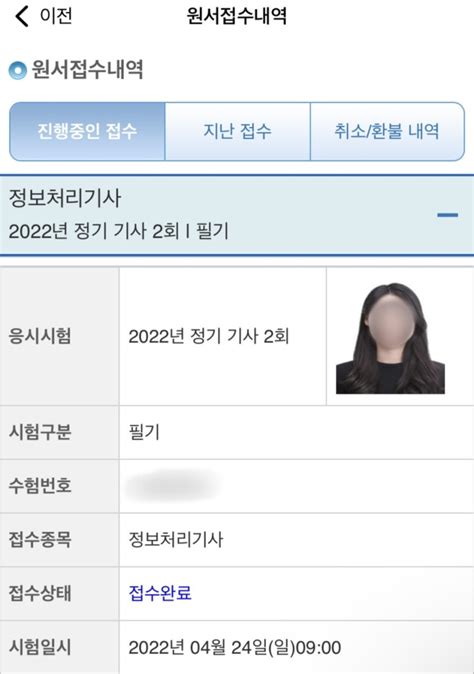Select the 응시시험 row label
Screen dimensions: 474x674
(40, 336)
